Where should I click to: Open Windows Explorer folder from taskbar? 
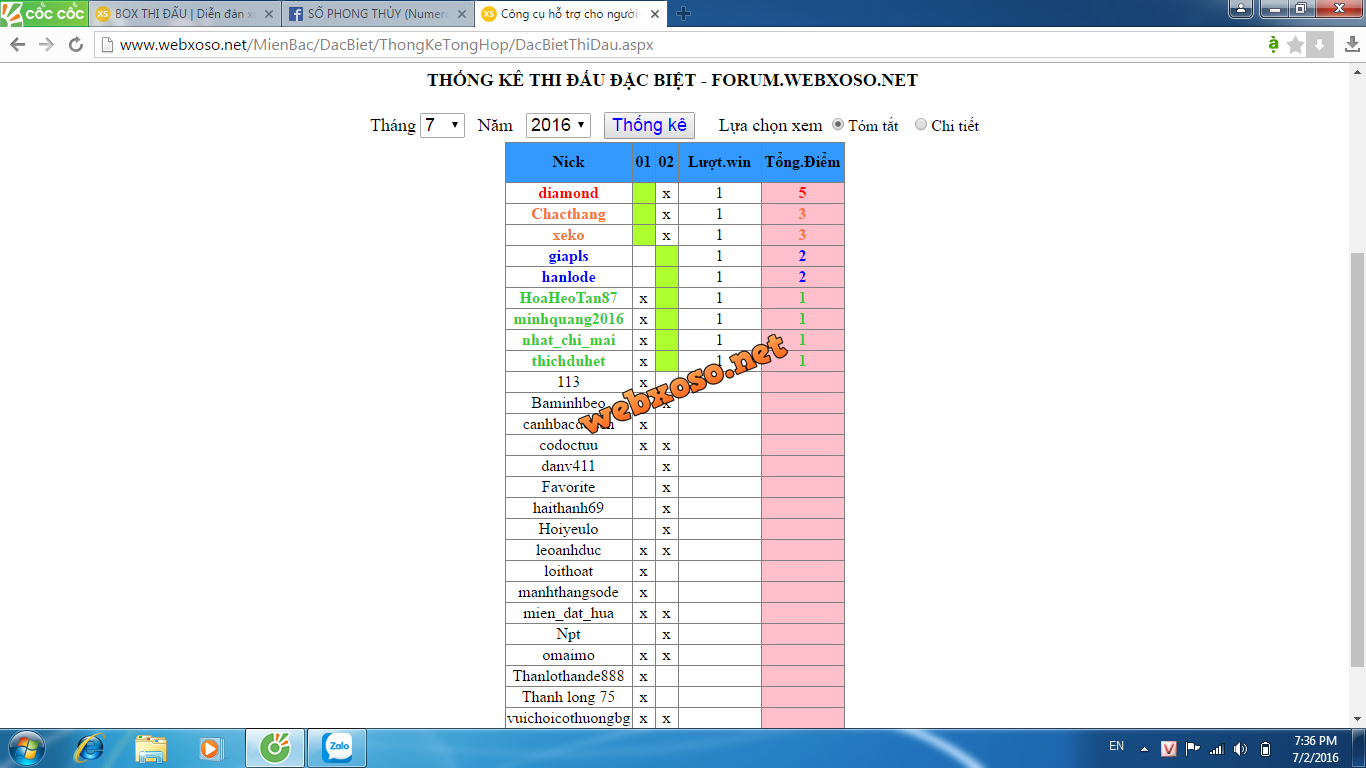[151, 748]
